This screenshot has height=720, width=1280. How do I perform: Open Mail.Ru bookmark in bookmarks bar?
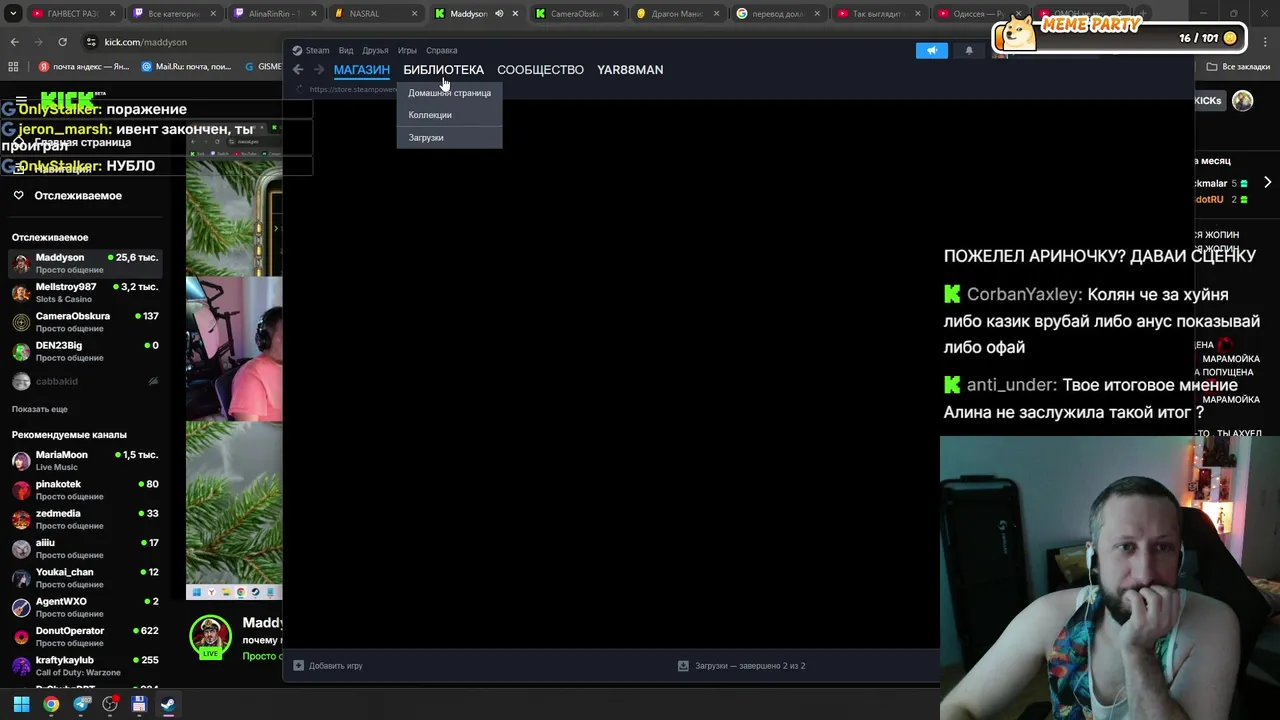[187, 67]
